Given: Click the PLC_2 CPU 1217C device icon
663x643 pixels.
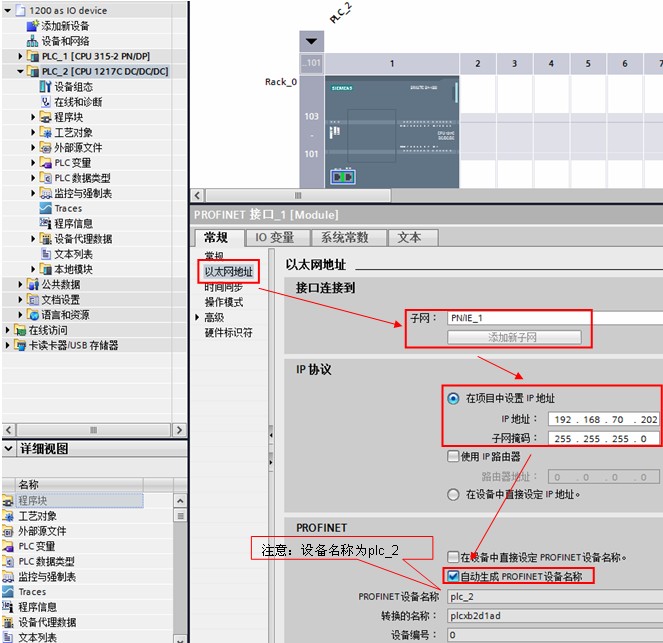Looking at the screenshot, I should [33, 71].
